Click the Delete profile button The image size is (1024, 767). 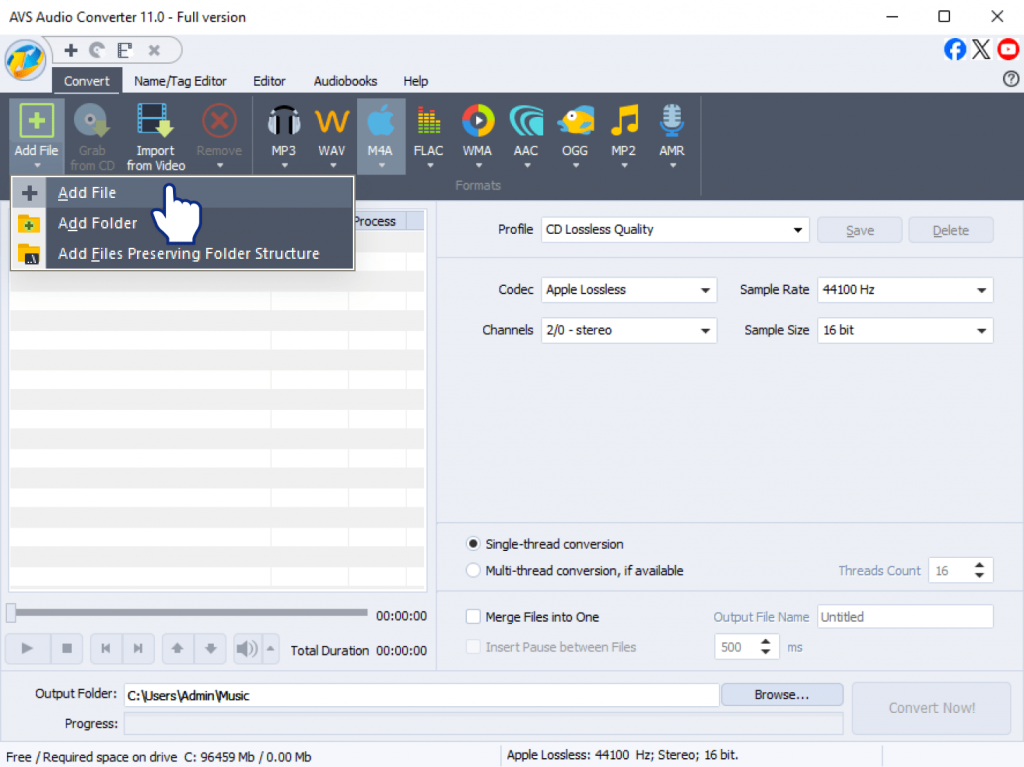pos(950,230)
